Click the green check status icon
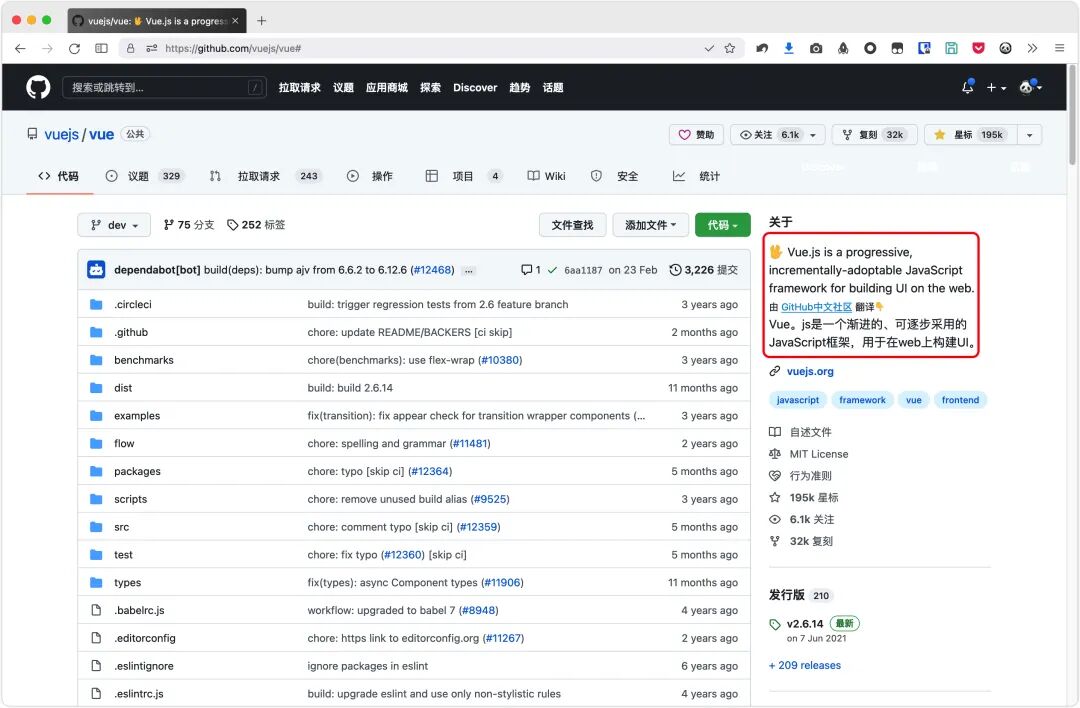The width and height of the screenshot is (1080, 708). point(552,270)
